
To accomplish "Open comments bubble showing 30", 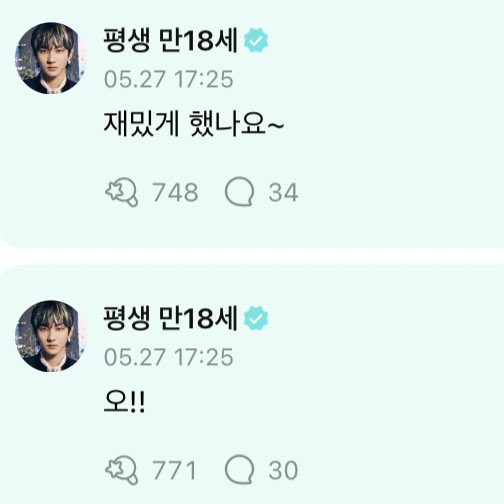I will click(239, 470).
